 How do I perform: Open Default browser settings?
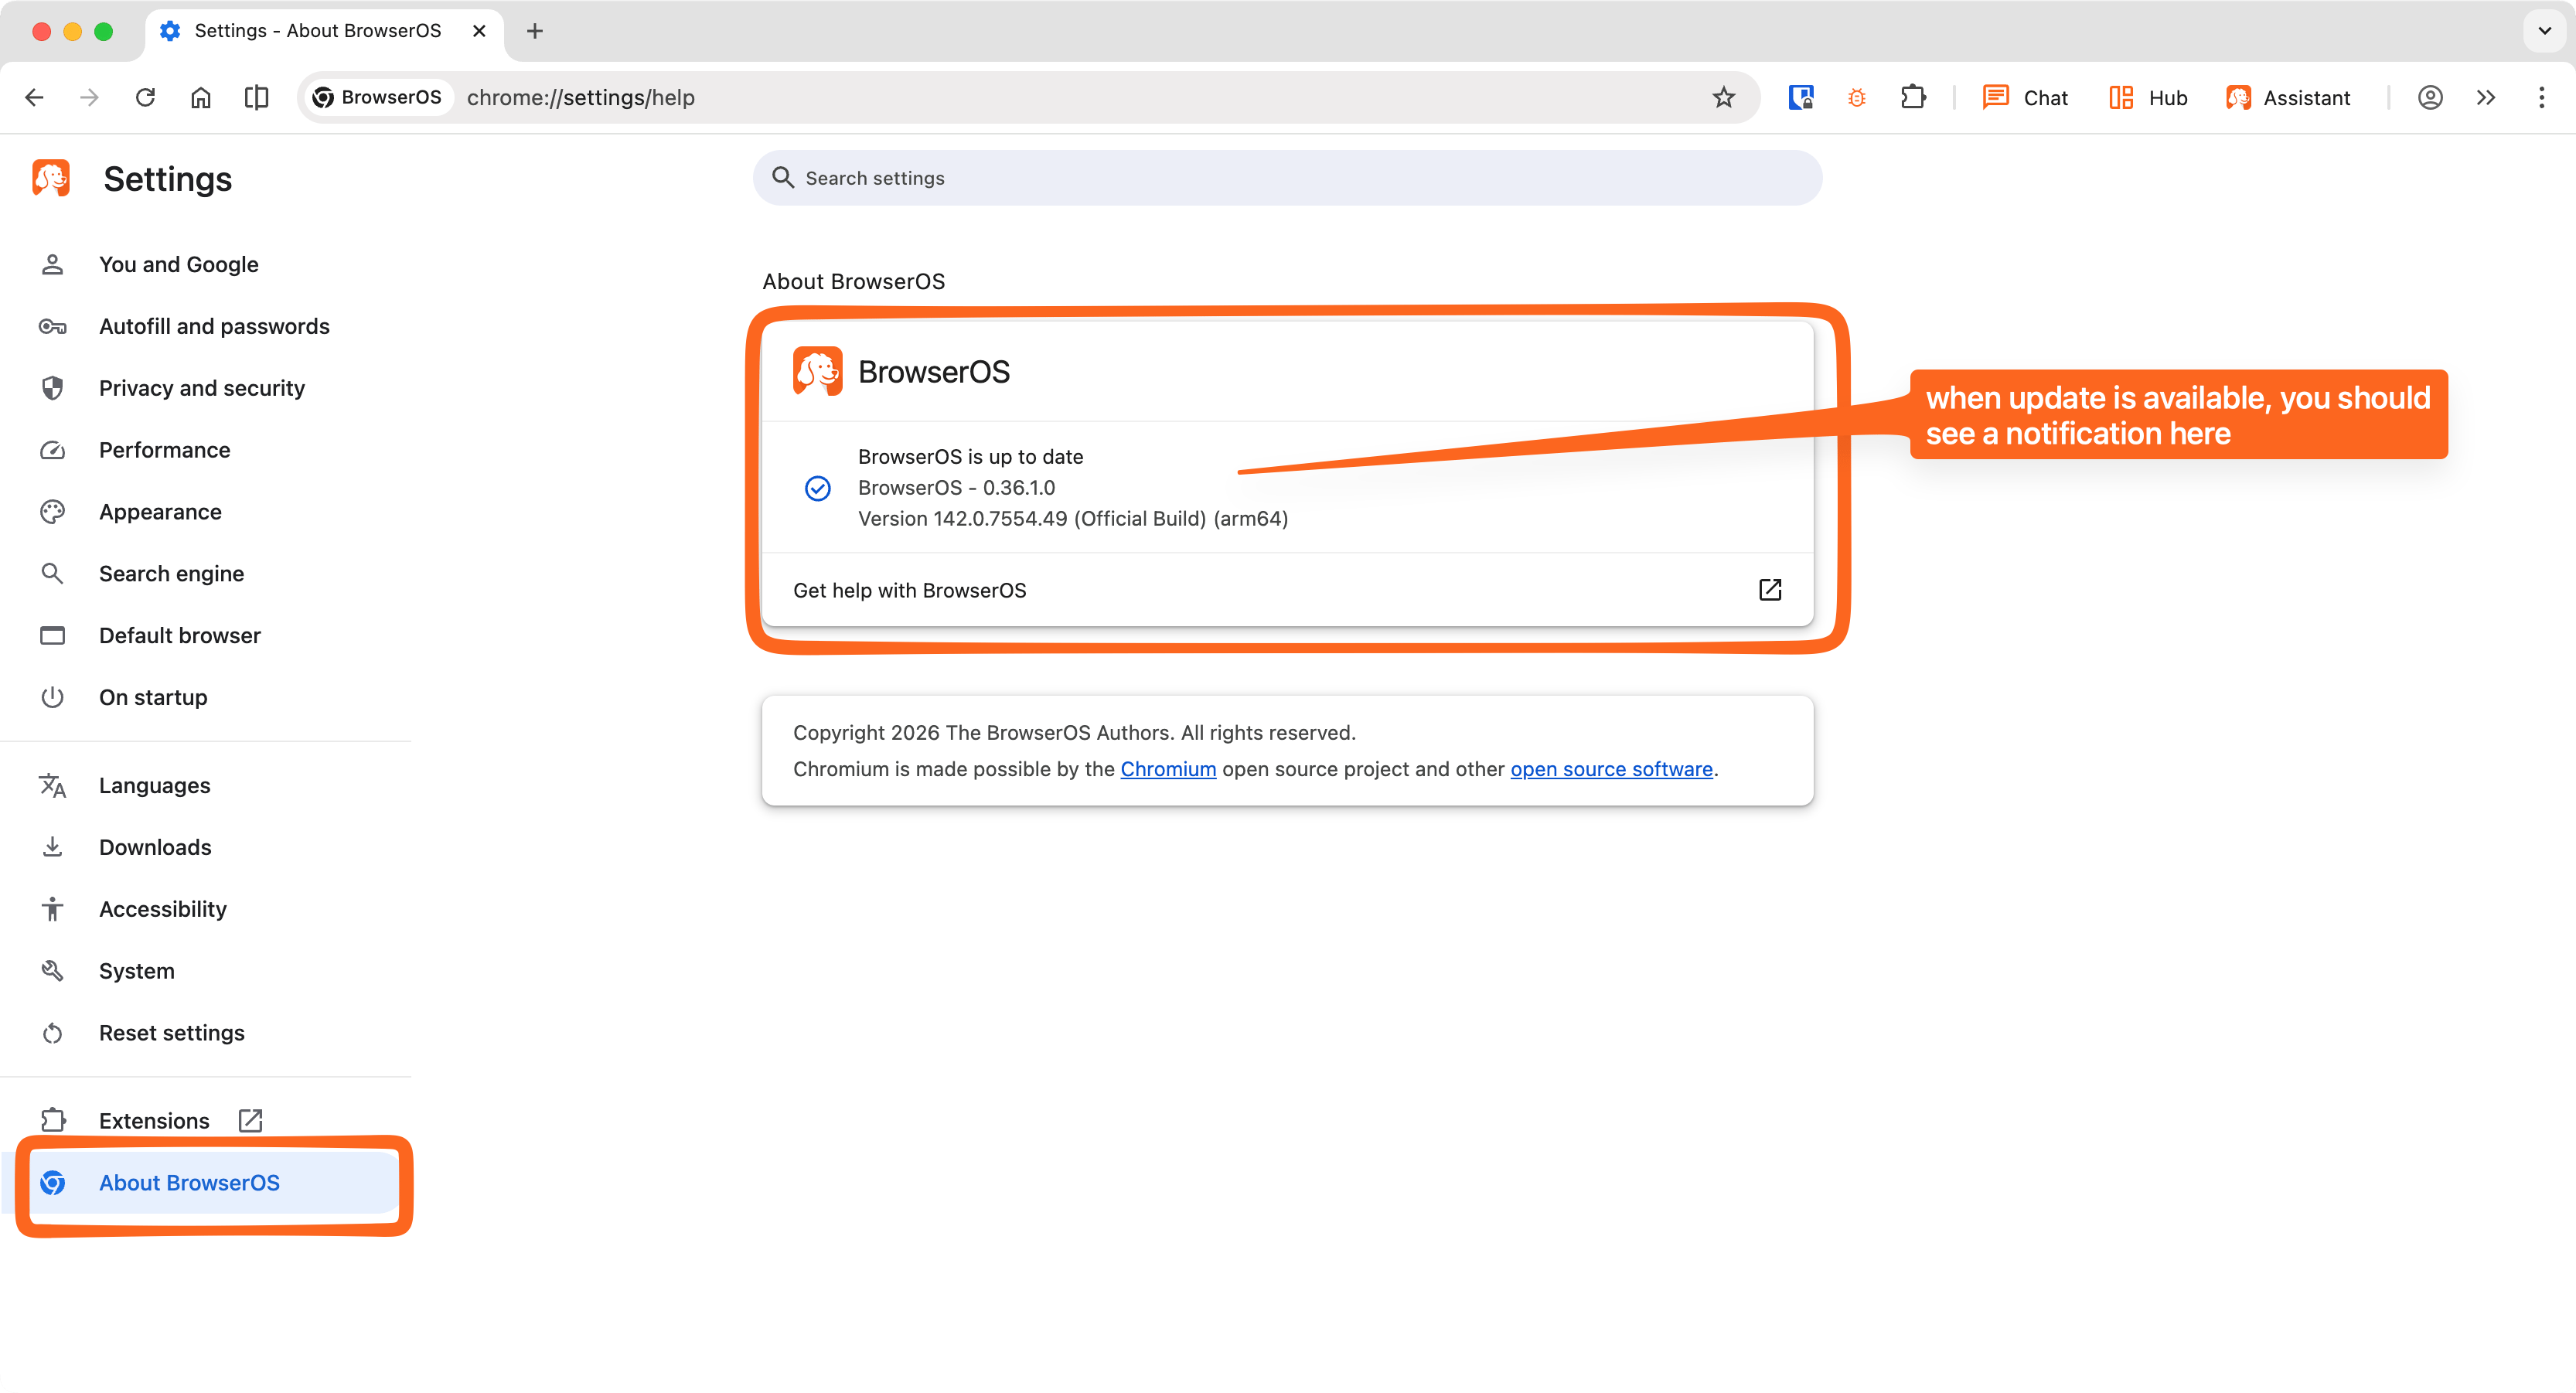206,636
